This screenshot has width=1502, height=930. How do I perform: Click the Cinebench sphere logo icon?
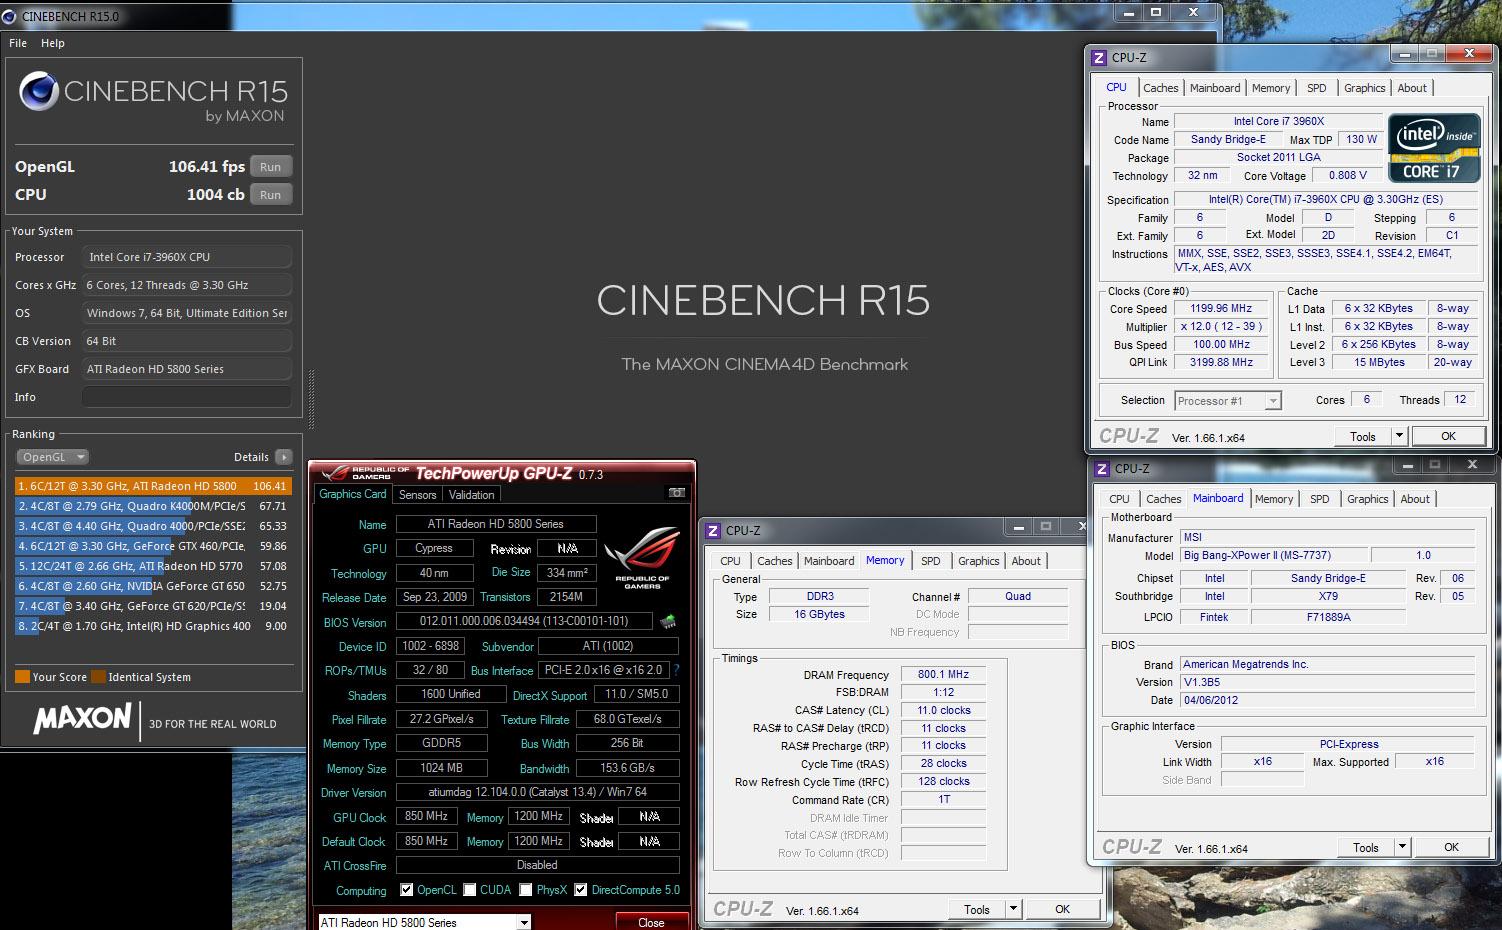(38, 92)
